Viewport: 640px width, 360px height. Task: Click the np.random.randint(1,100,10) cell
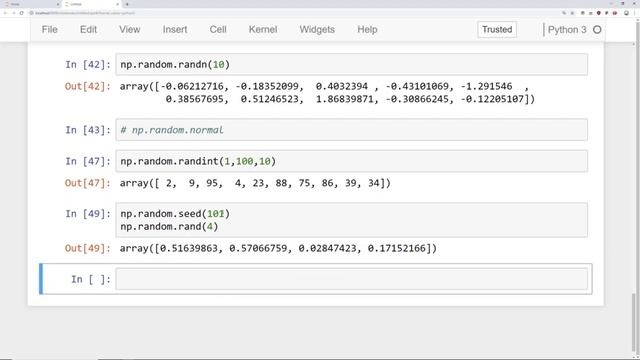[x=351, y=161]
